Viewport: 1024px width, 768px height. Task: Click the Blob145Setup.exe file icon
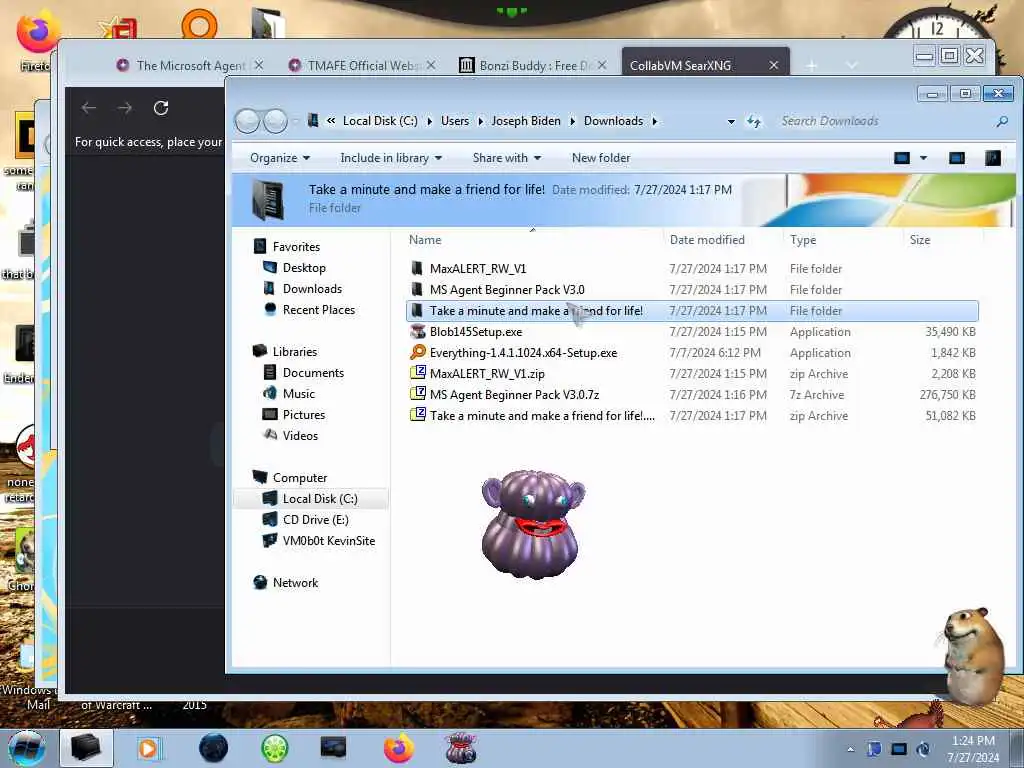417,332
